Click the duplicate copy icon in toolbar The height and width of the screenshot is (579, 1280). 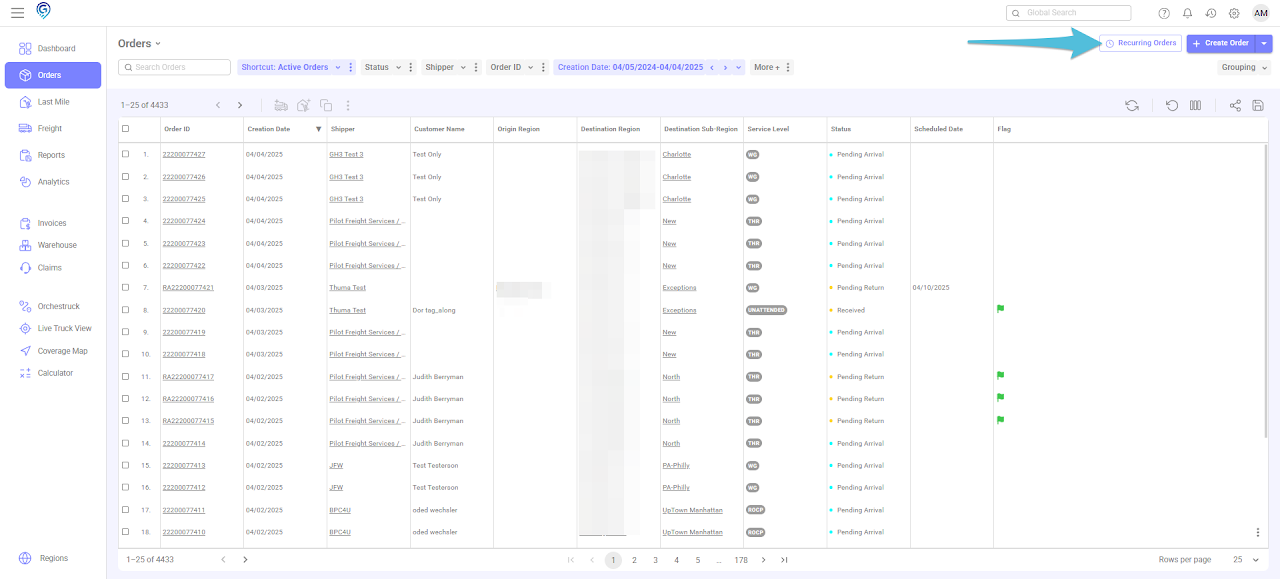pyautogui.click(x=326, y=105)
